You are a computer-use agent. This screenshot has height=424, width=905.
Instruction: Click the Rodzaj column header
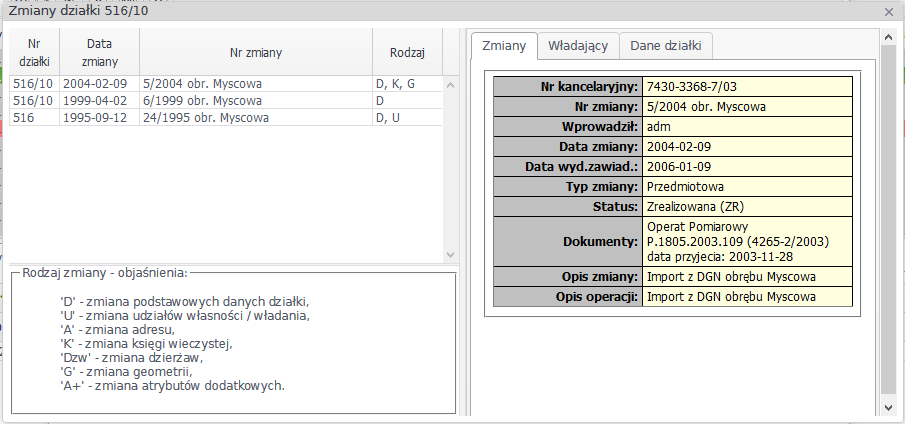click(407, 52)
